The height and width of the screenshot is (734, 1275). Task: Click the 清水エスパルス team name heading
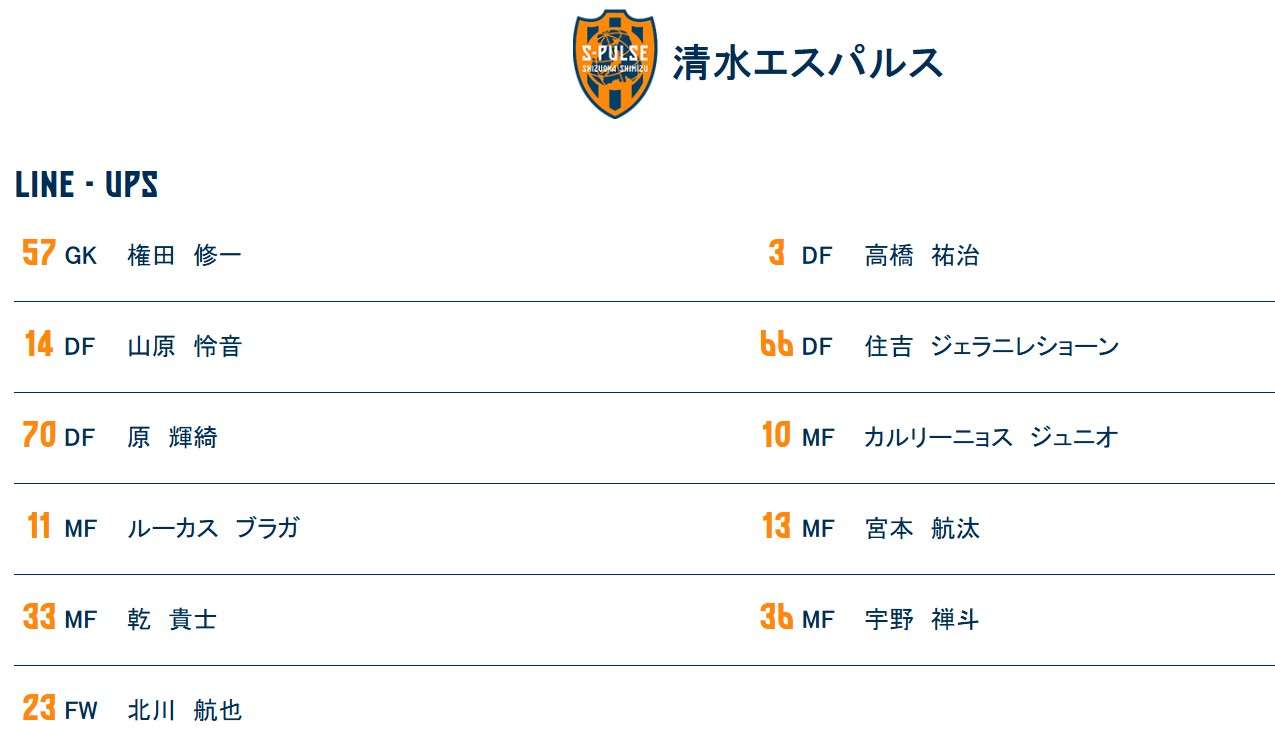click(x=808, y=62)
